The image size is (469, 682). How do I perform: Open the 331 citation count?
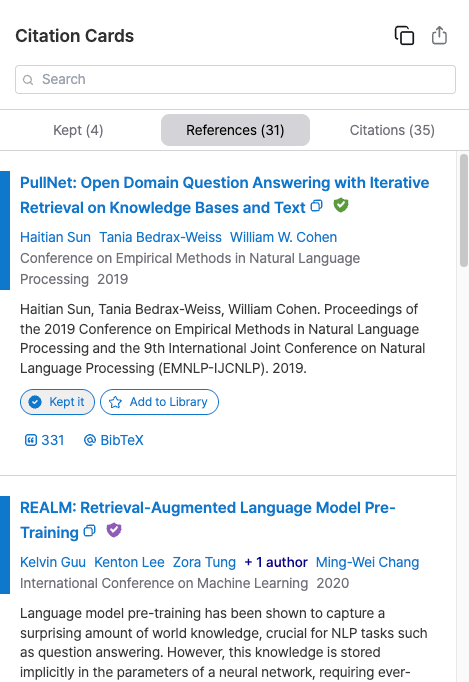click(44, 440)
